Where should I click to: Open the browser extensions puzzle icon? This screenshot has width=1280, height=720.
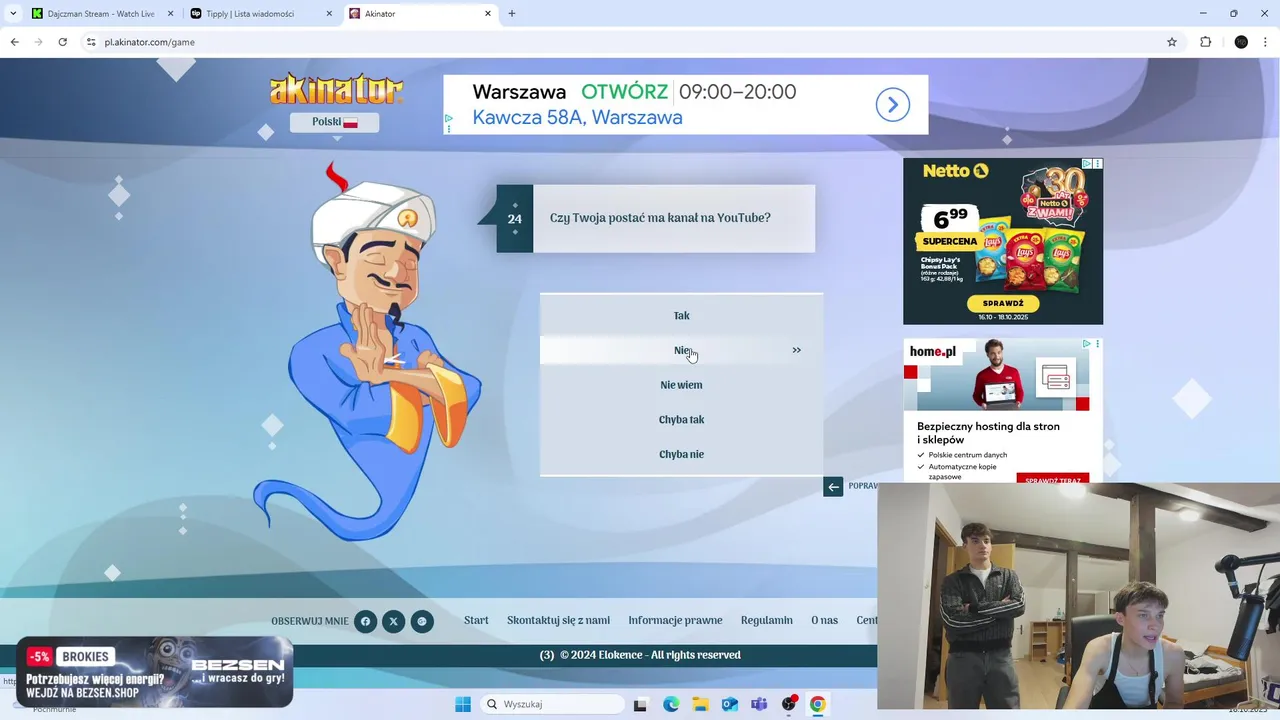(x=1205, y=42)
